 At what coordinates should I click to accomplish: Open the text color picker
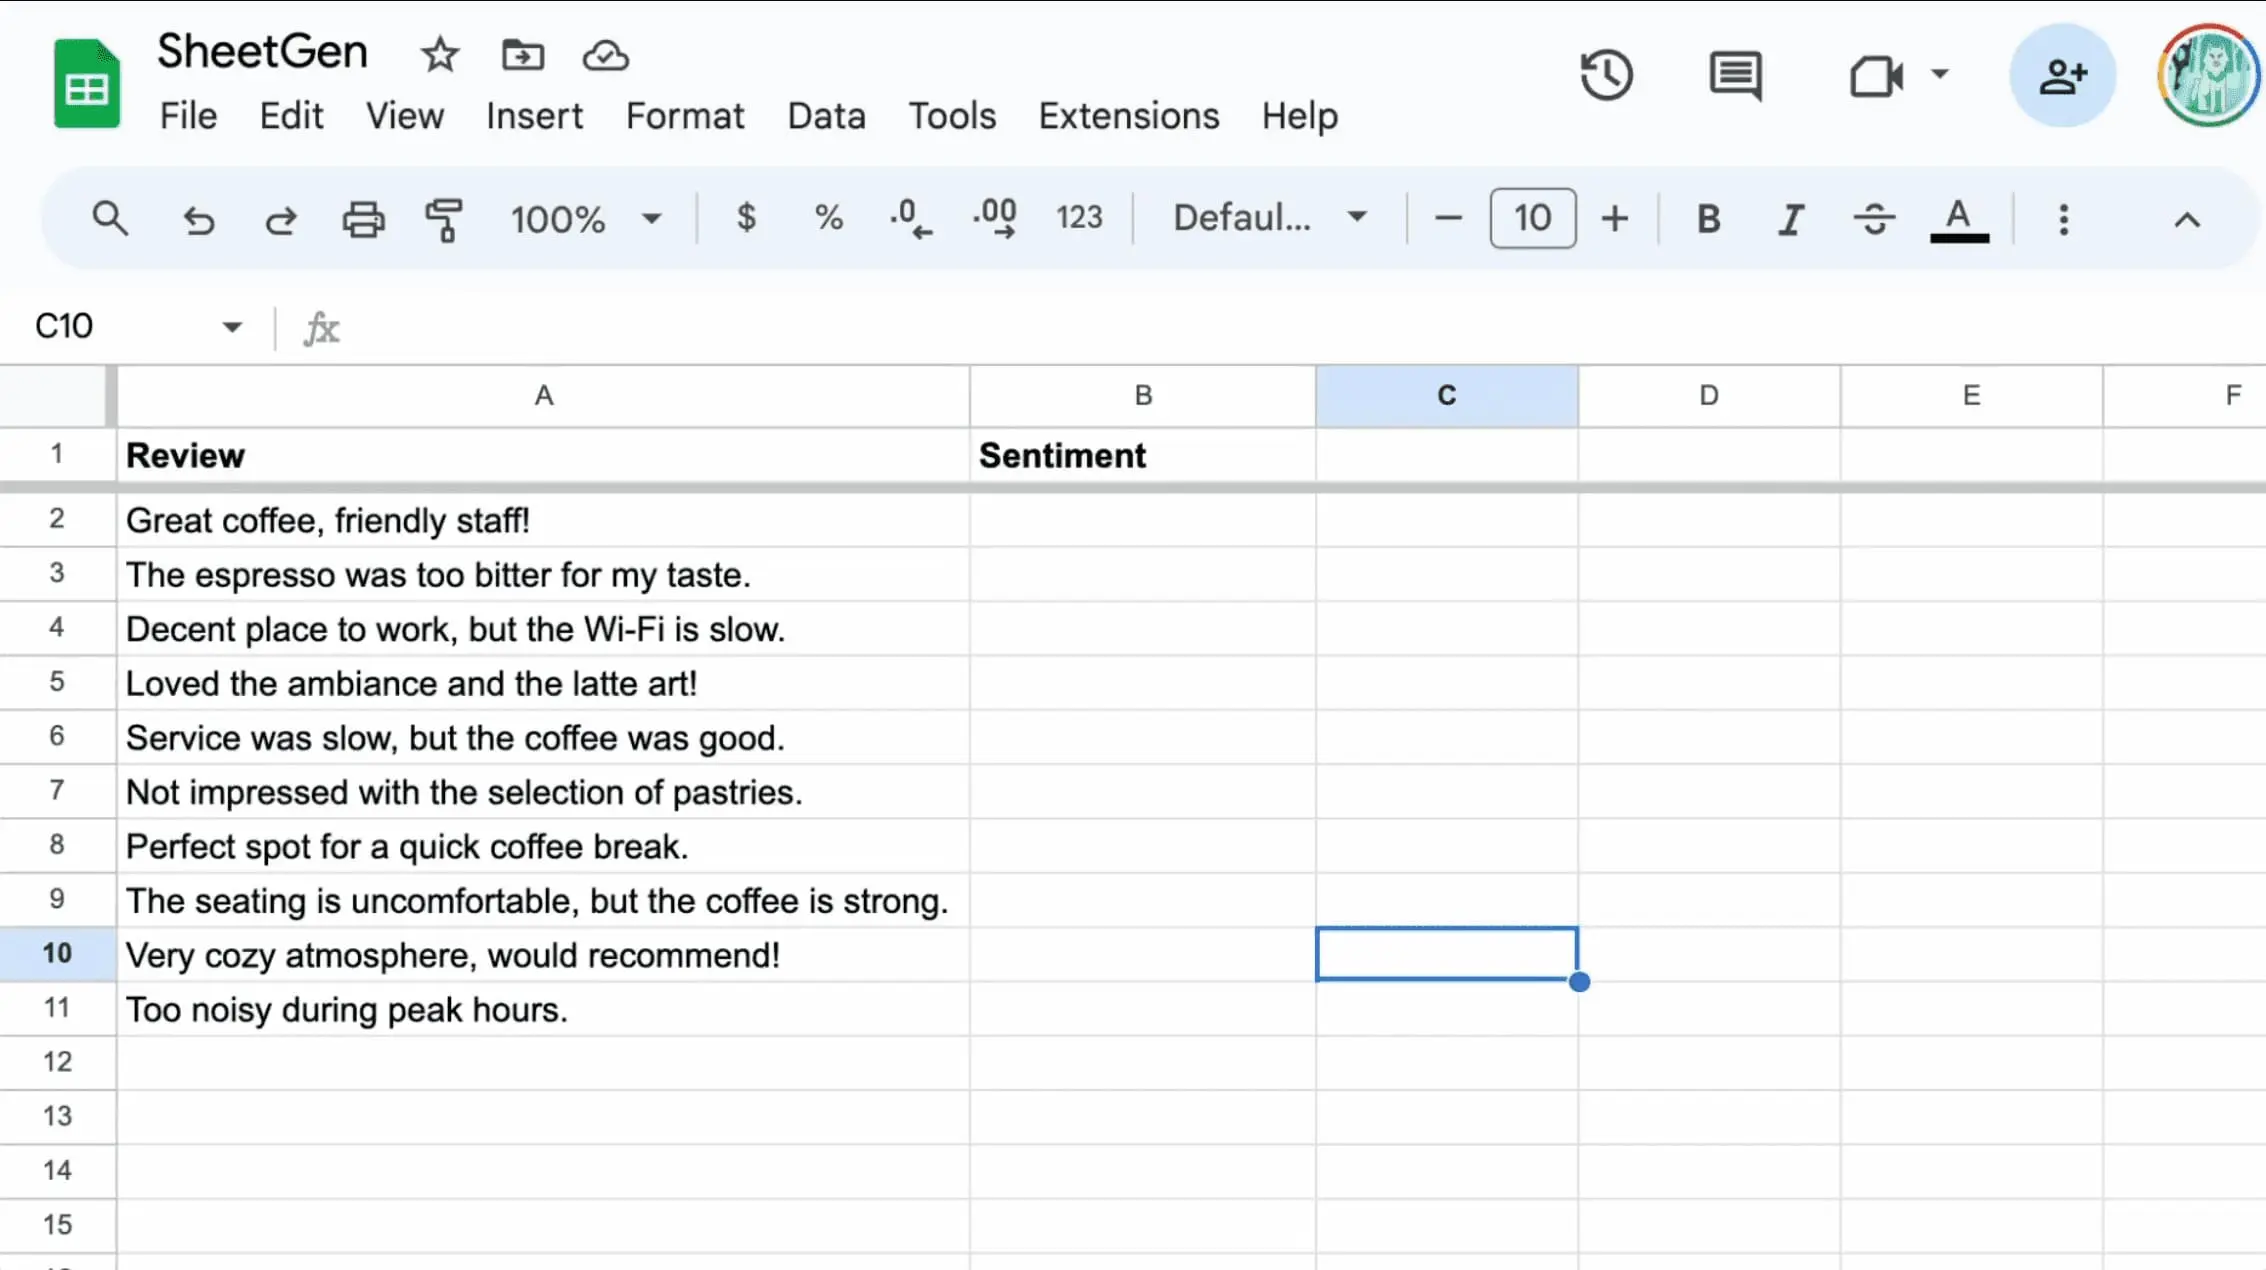pyautogui.click(x=1958, y=218)
